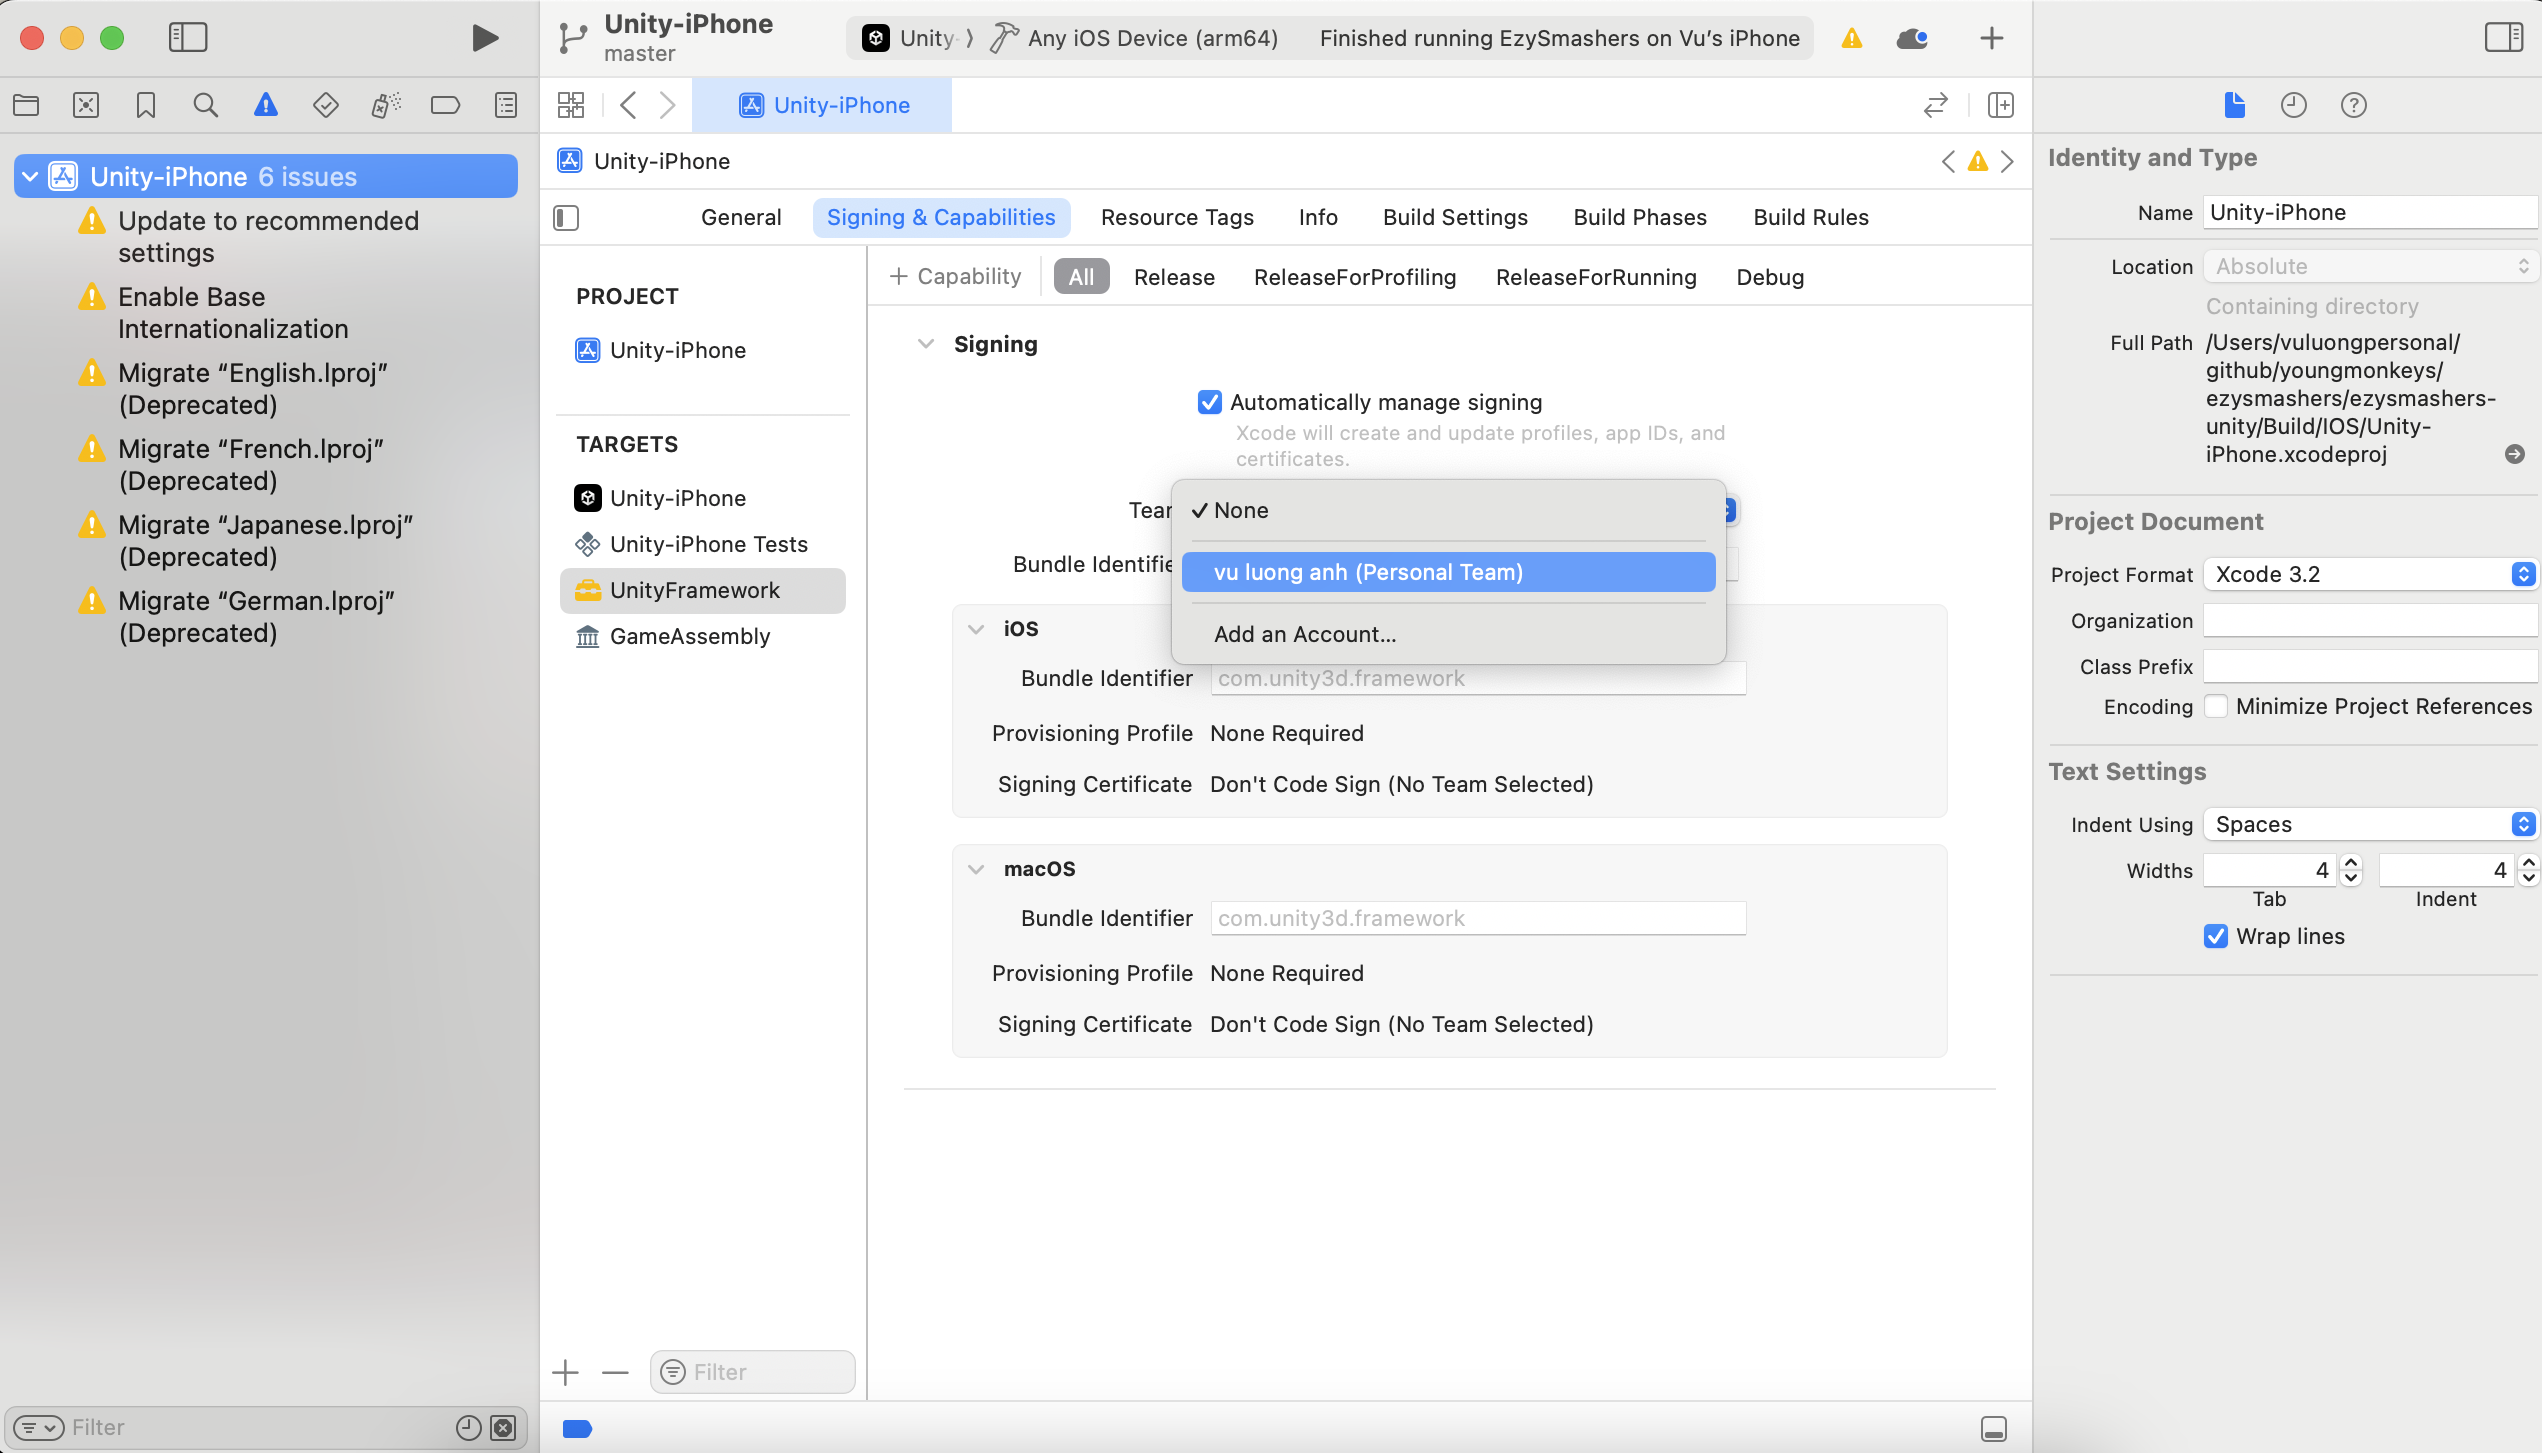Click the Add Capability button
Screen dimensions: 2542x1453
[x=953, y=276]
